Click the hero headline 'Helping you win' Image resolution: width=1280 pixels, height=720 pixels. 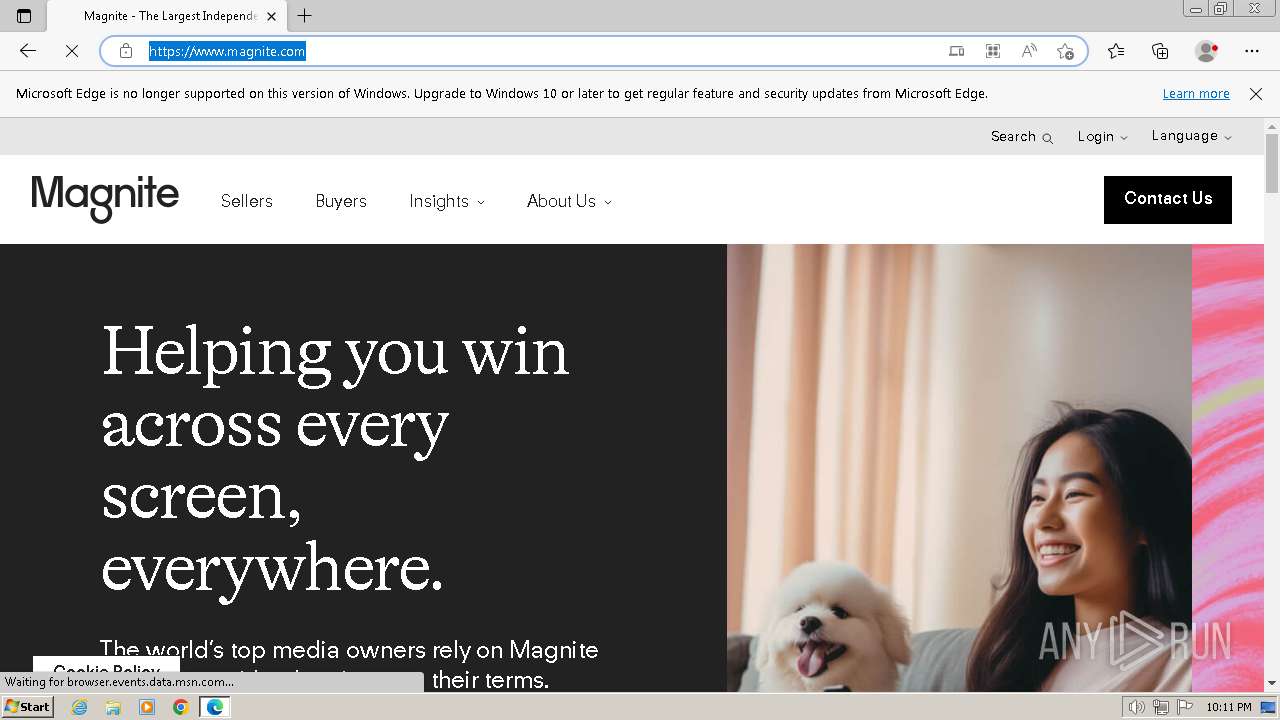pos(336,352)
